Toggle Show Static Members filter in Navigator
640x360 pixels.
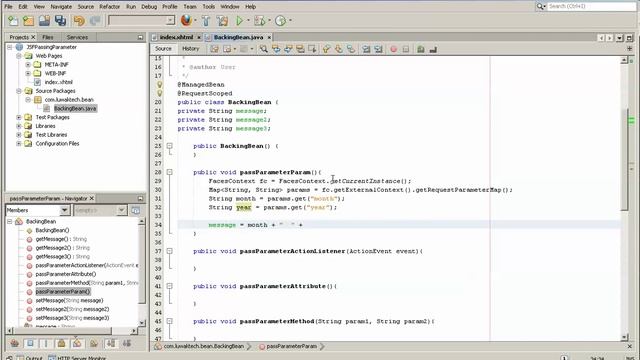46,343
